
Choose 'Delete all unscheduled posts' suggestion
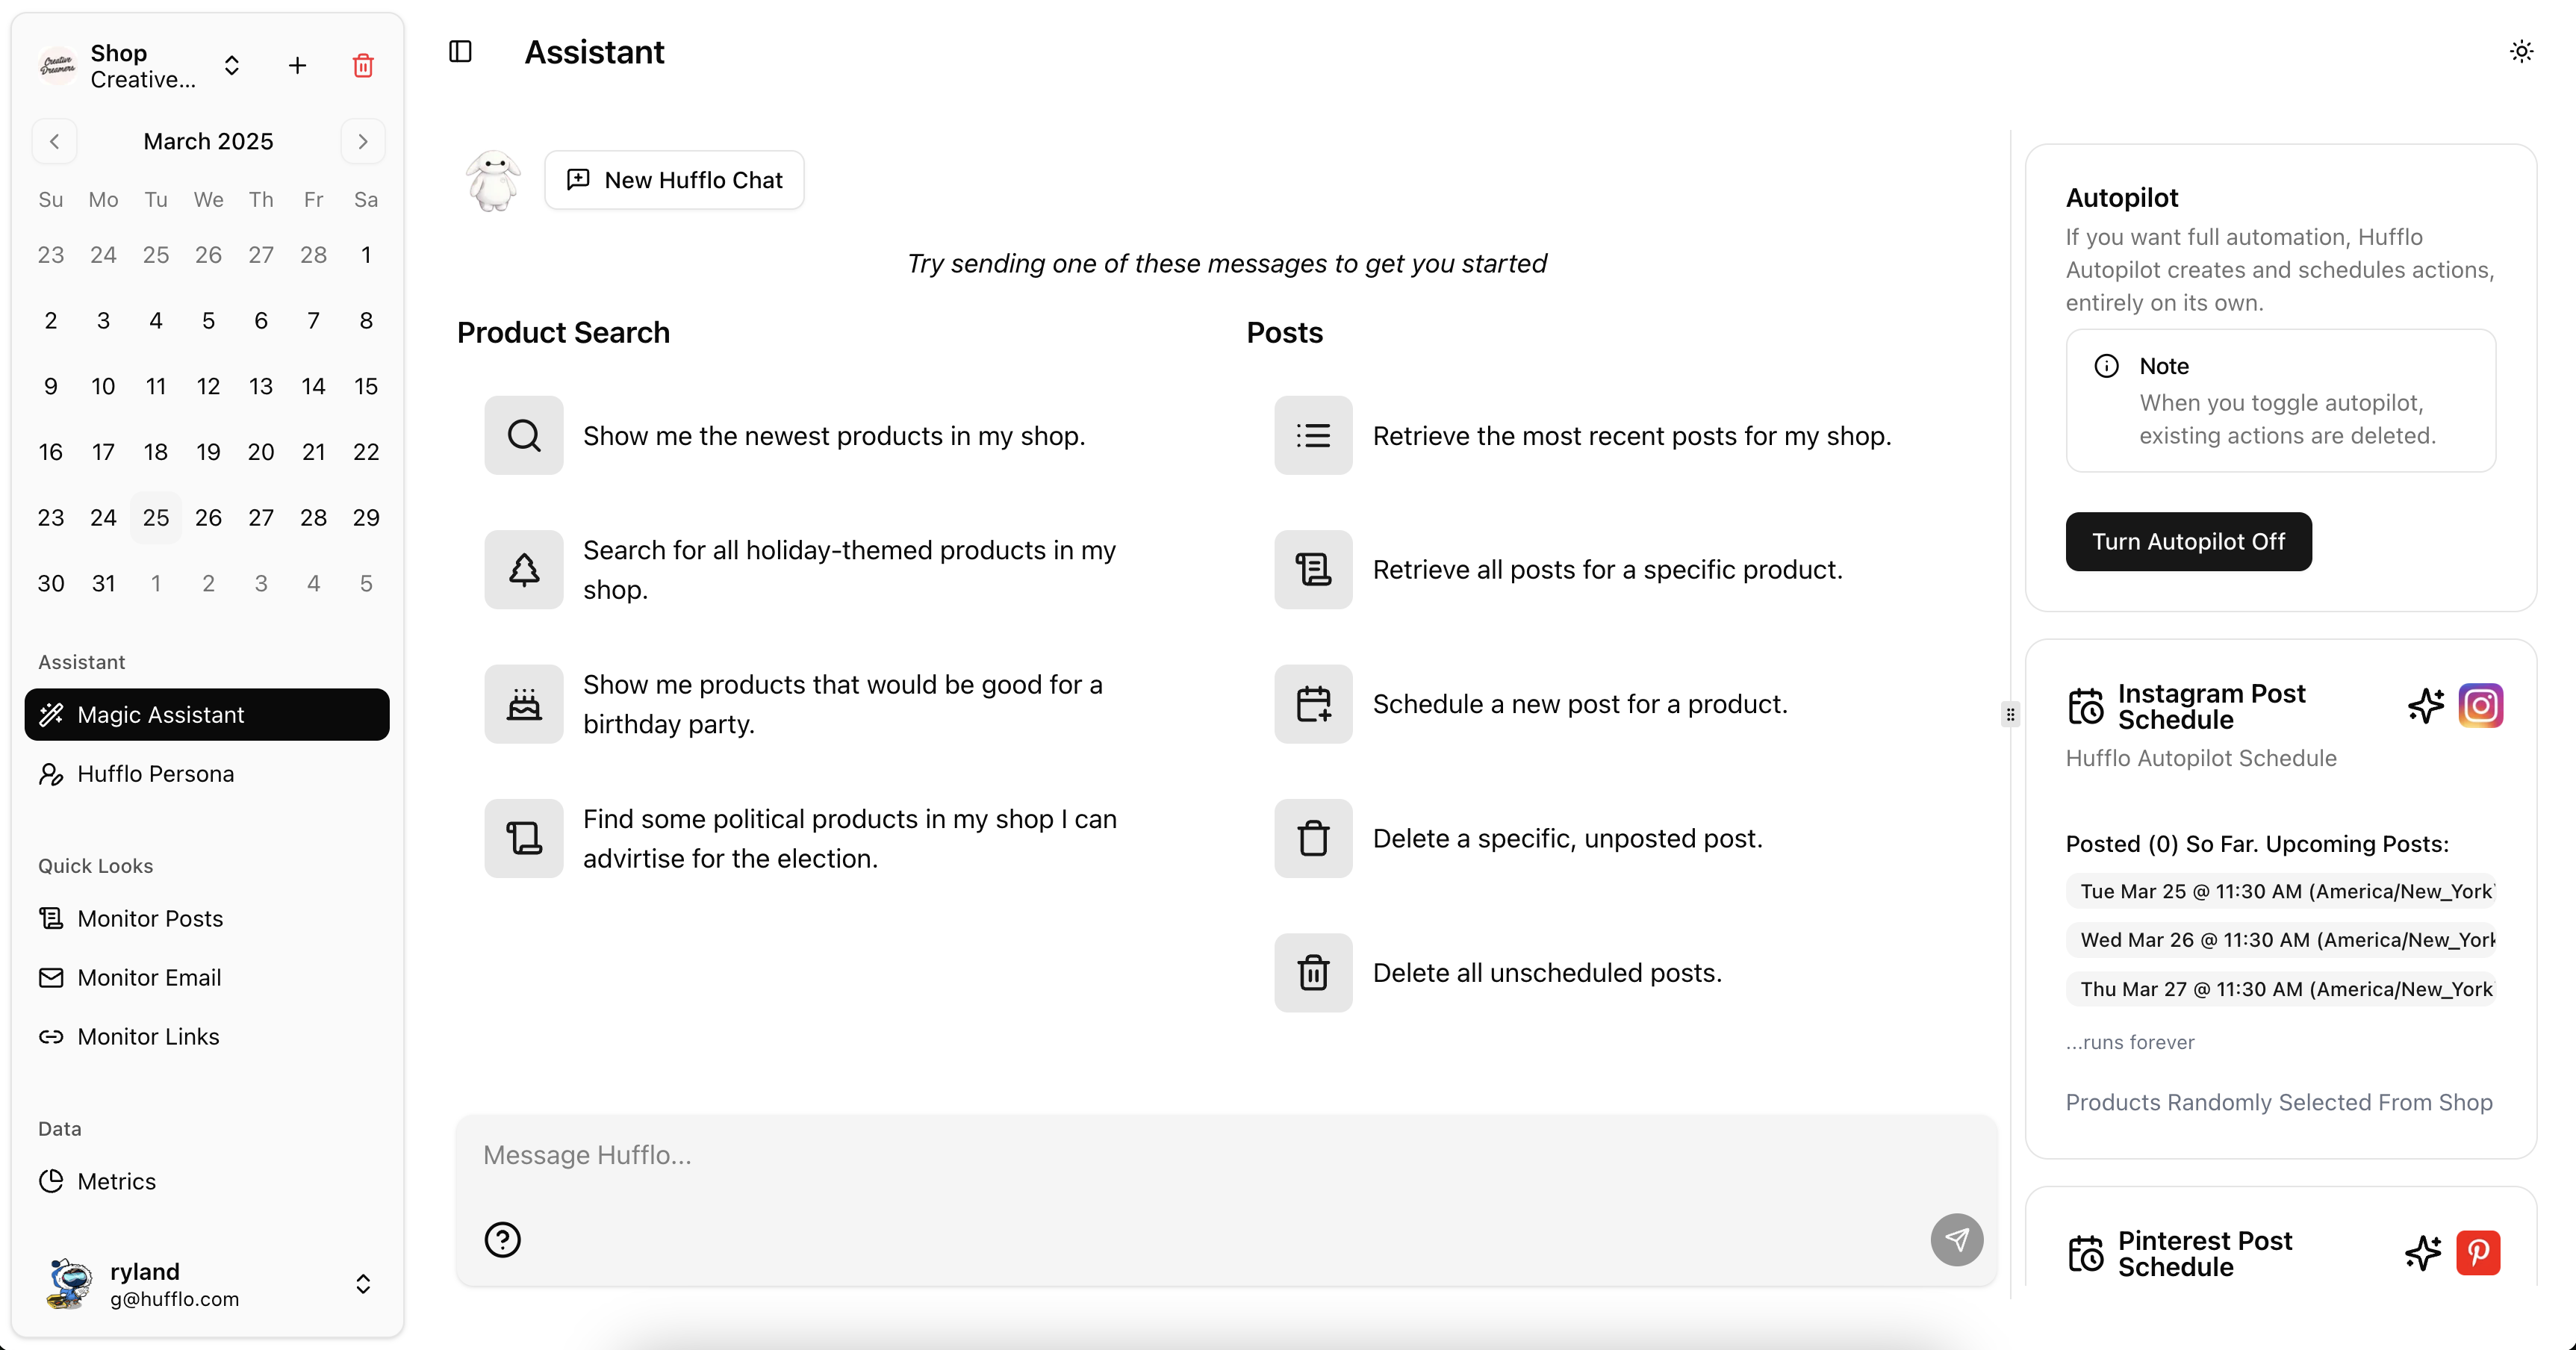[1546, 973]
